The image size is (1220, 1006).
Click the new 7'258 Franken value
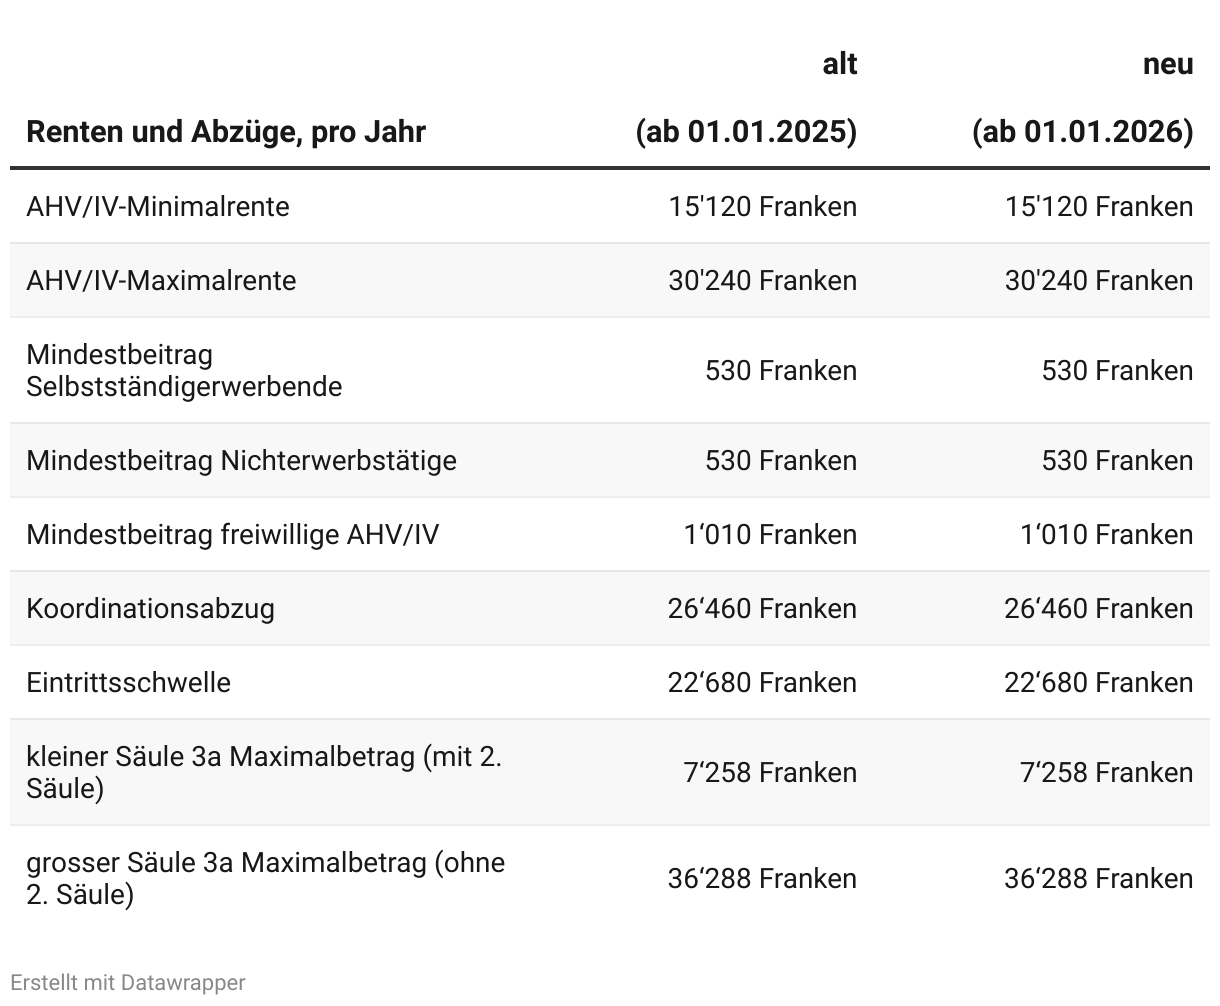(1106, 773)
